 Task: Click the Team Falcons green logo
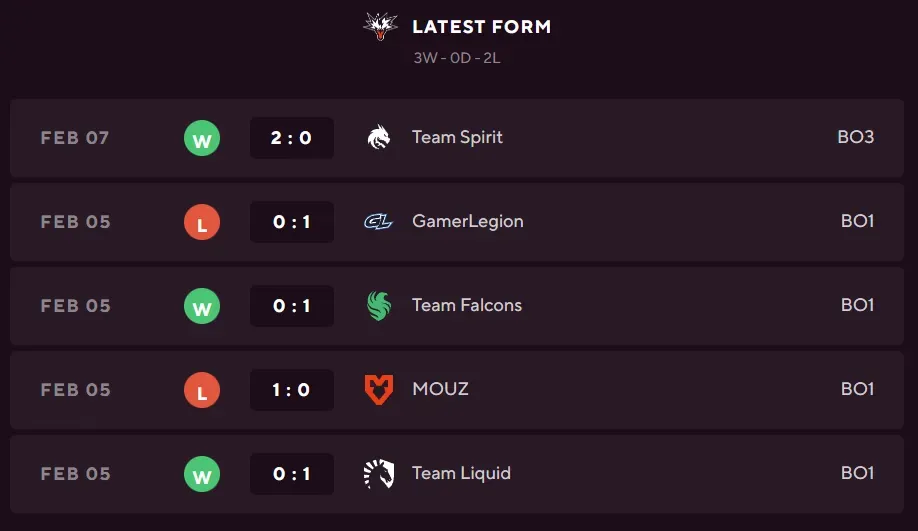pyautogui.click(x=379, y=306)
